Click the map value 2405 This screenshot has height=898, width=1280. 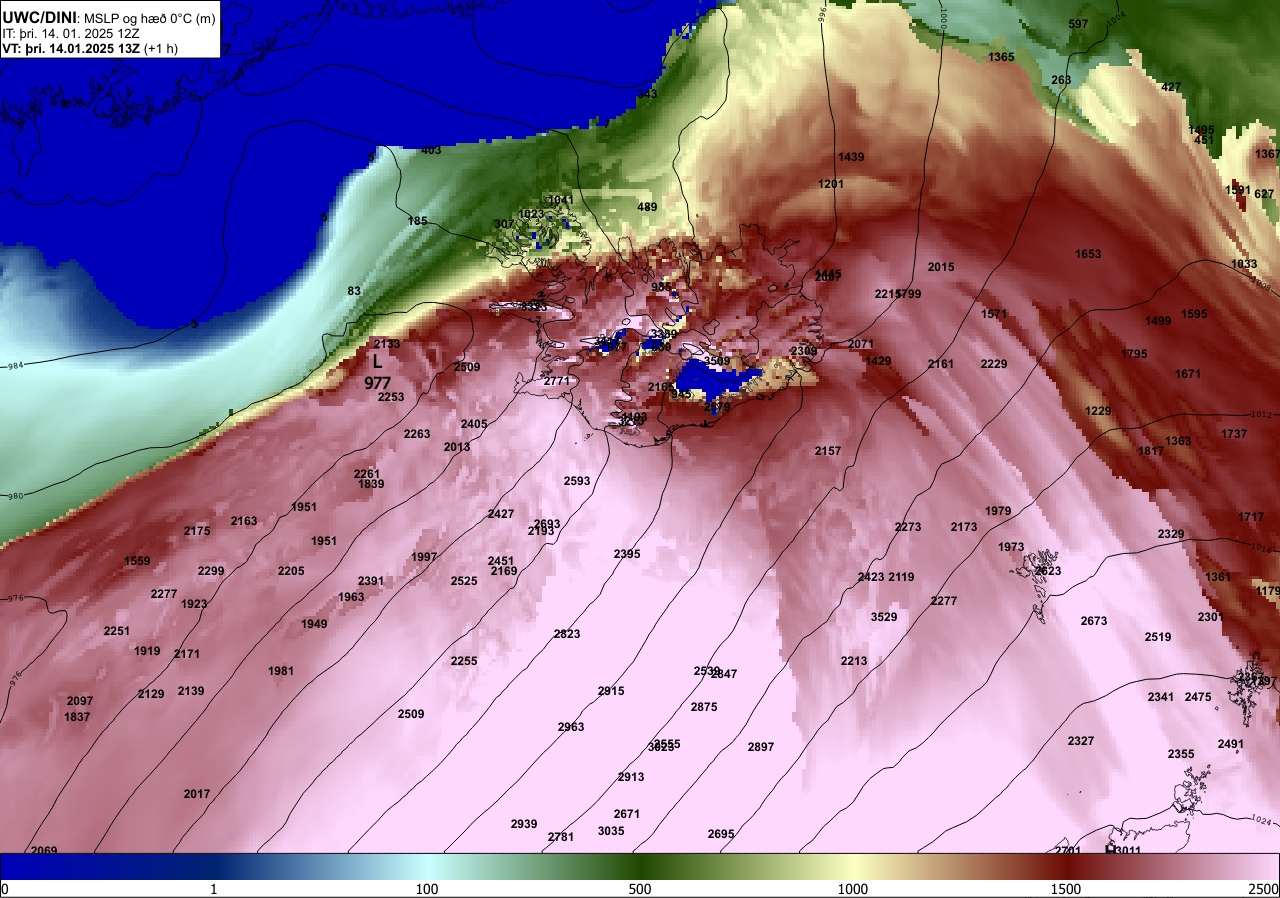pyautogui.click(x=474, y=424)
